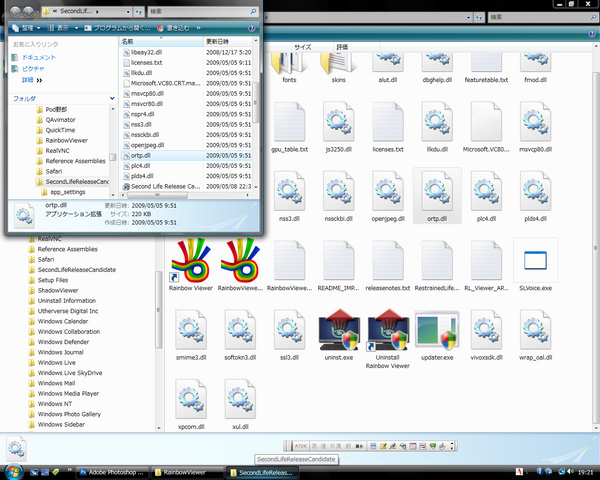
Task: Open the 整理 (Organize) dropdown menu
Action: (x=26, y=28)
